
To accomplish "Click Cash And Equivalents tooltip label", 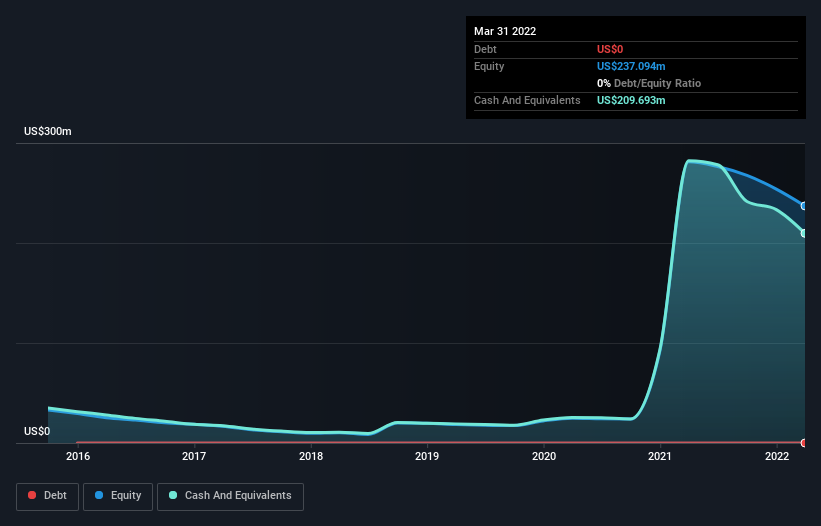I will click(x=527, y=100).
